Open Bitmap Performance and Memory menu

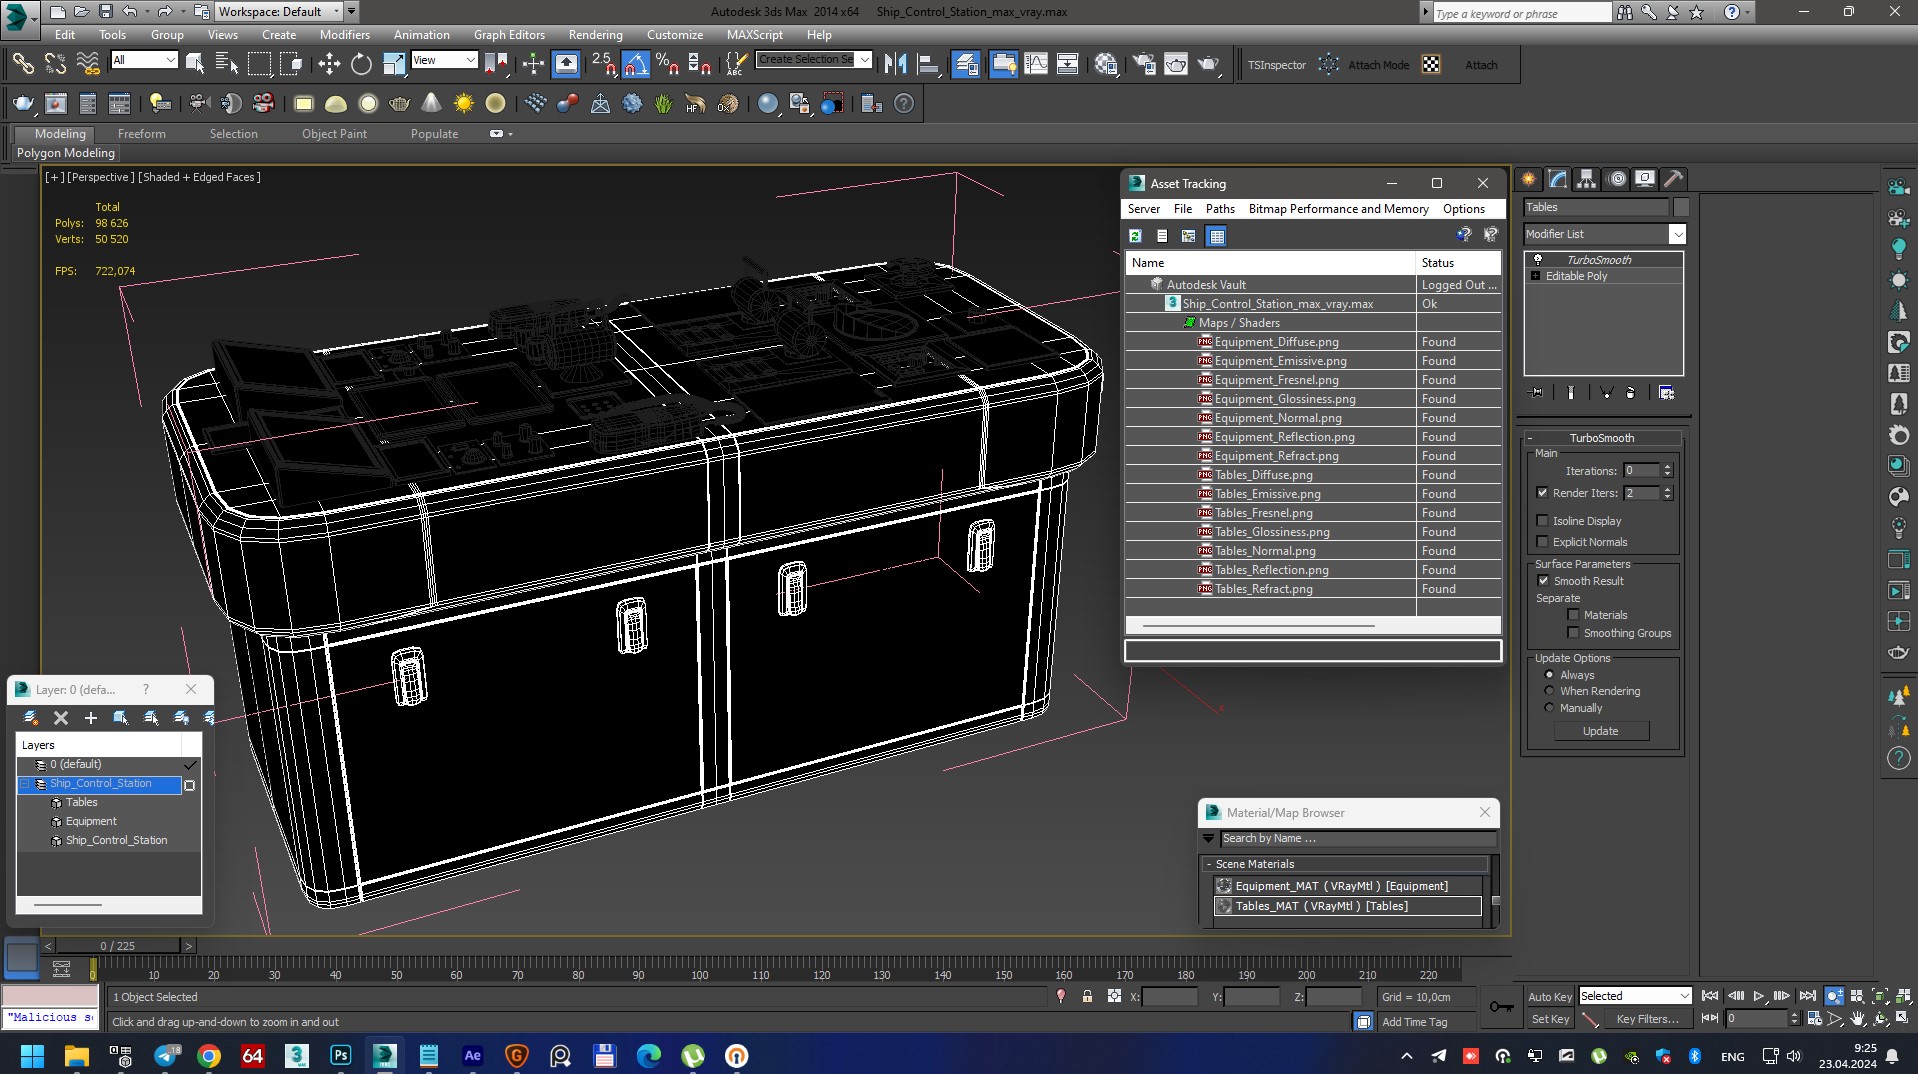(1338, 209)
